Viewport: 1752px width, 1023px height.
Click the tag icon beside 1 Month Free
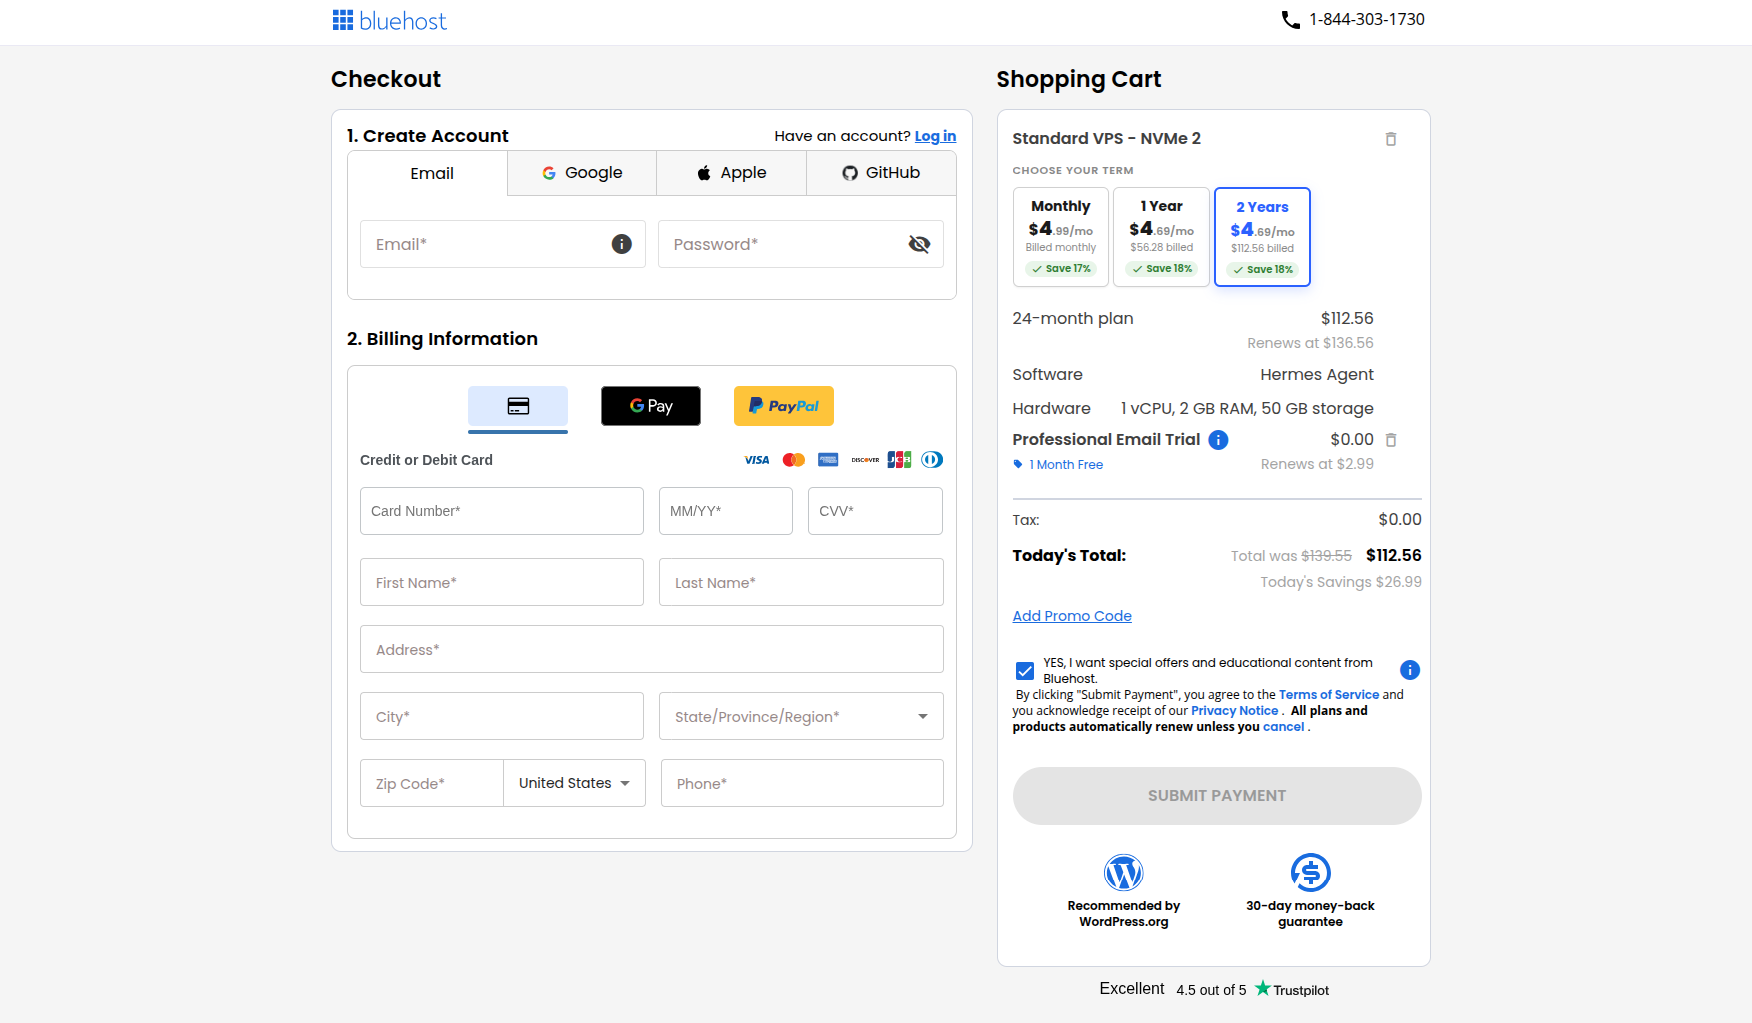[x=1018, y=464]
